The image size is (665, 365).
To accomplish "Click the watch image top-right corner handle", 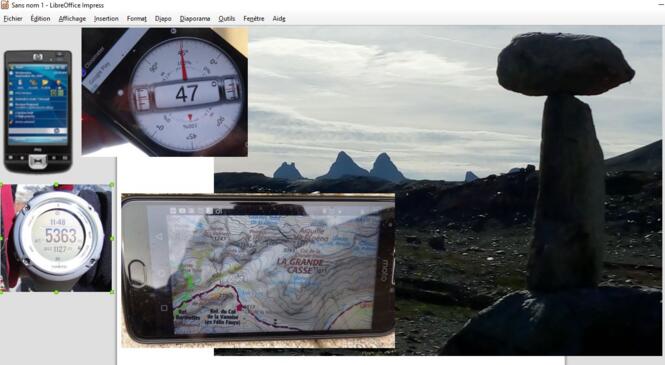I will pos(112,185).
